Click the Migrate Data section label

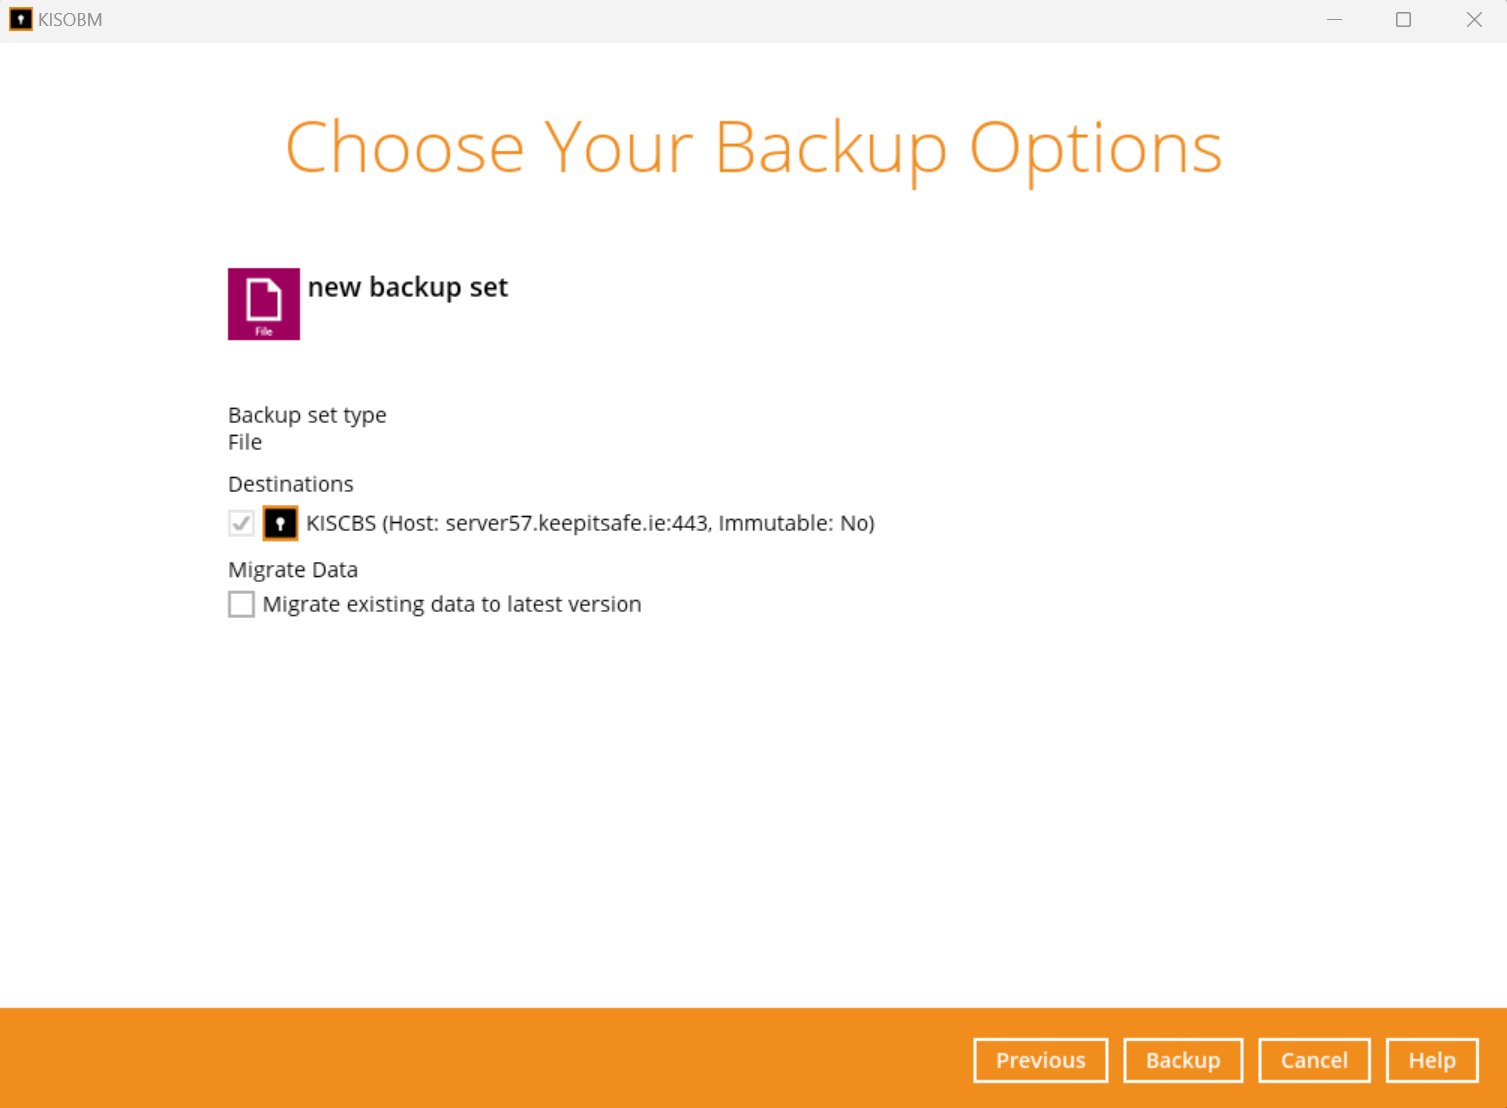292,569
